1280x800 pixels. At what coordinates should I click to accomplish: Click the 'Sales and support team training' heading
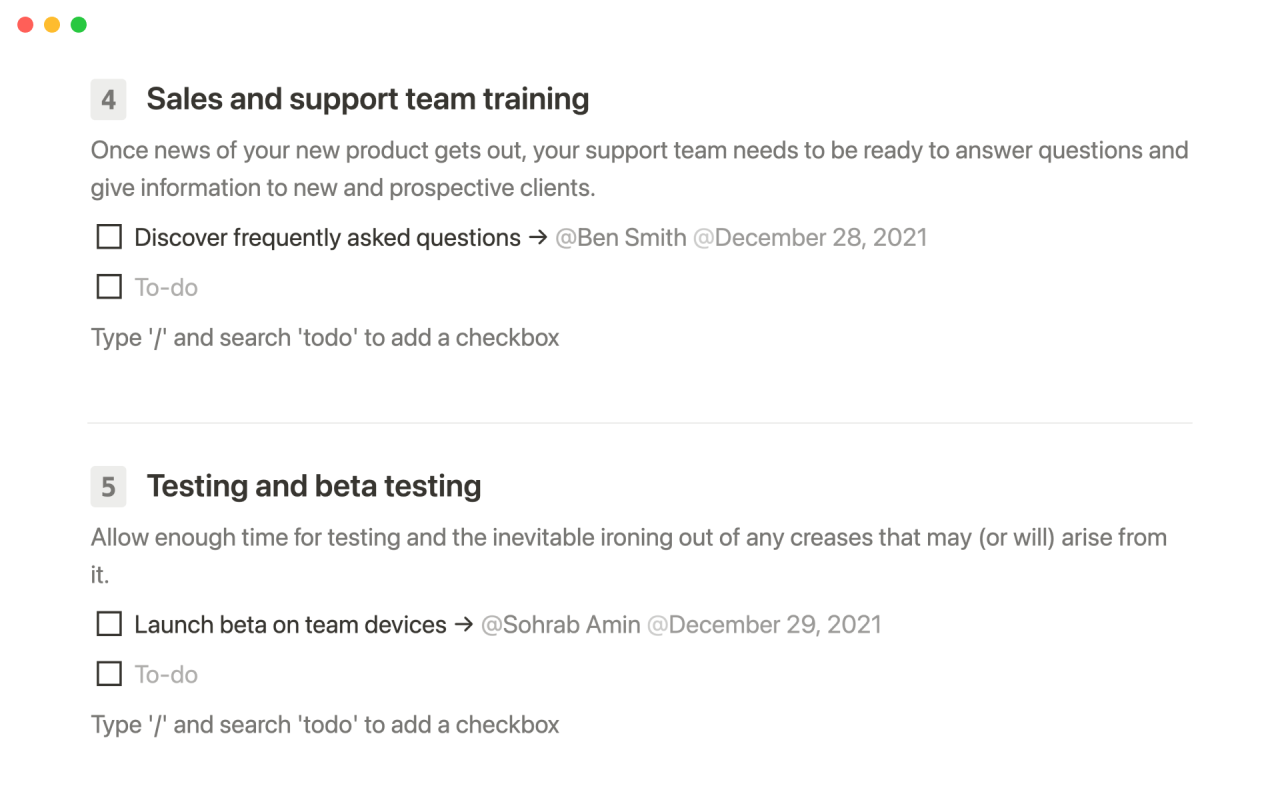pyautogui.click(x=367, y=99)
